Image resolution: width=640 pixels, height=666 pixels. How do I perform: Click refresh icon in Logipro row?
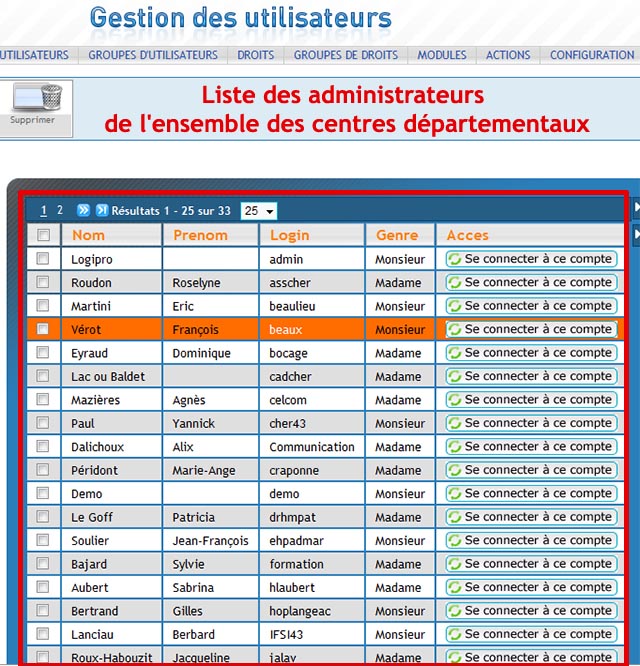[455, 259]
